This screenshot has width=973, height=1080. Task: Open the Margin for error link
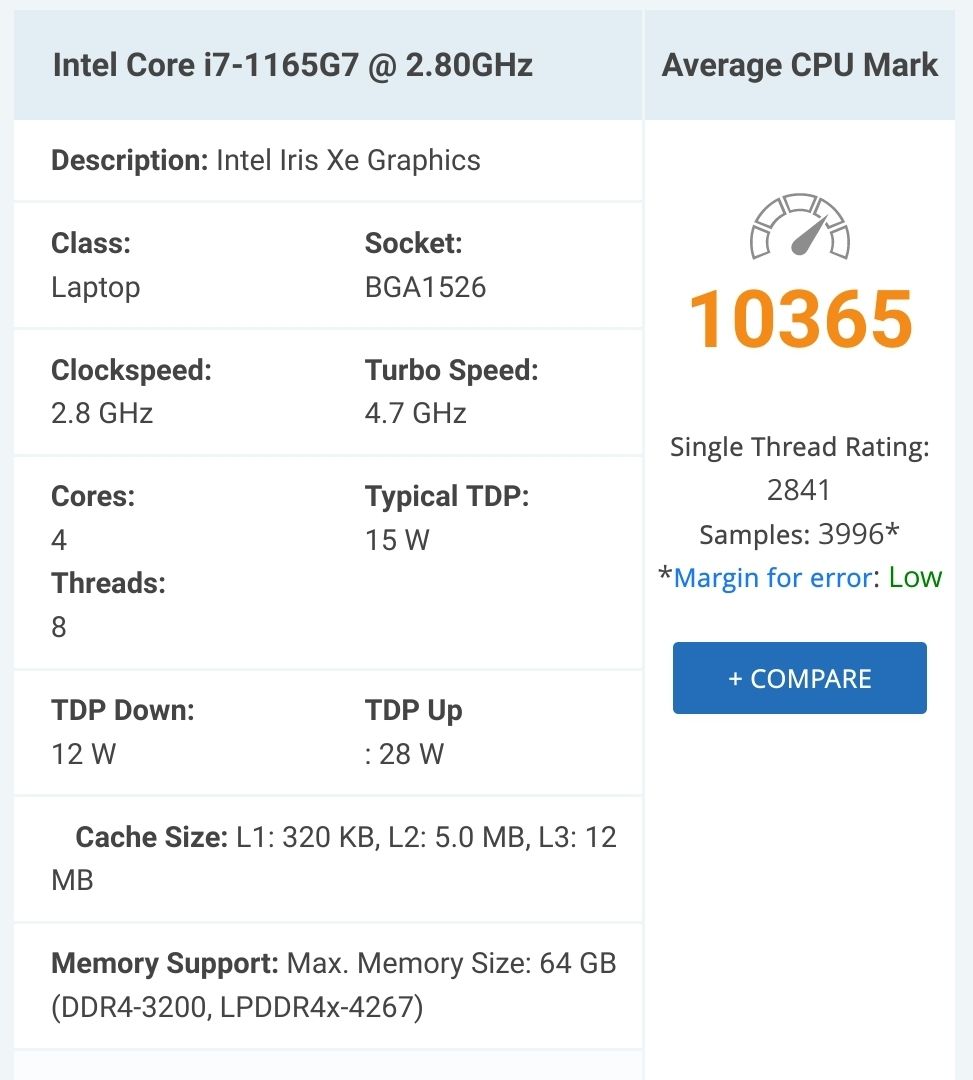772,577
